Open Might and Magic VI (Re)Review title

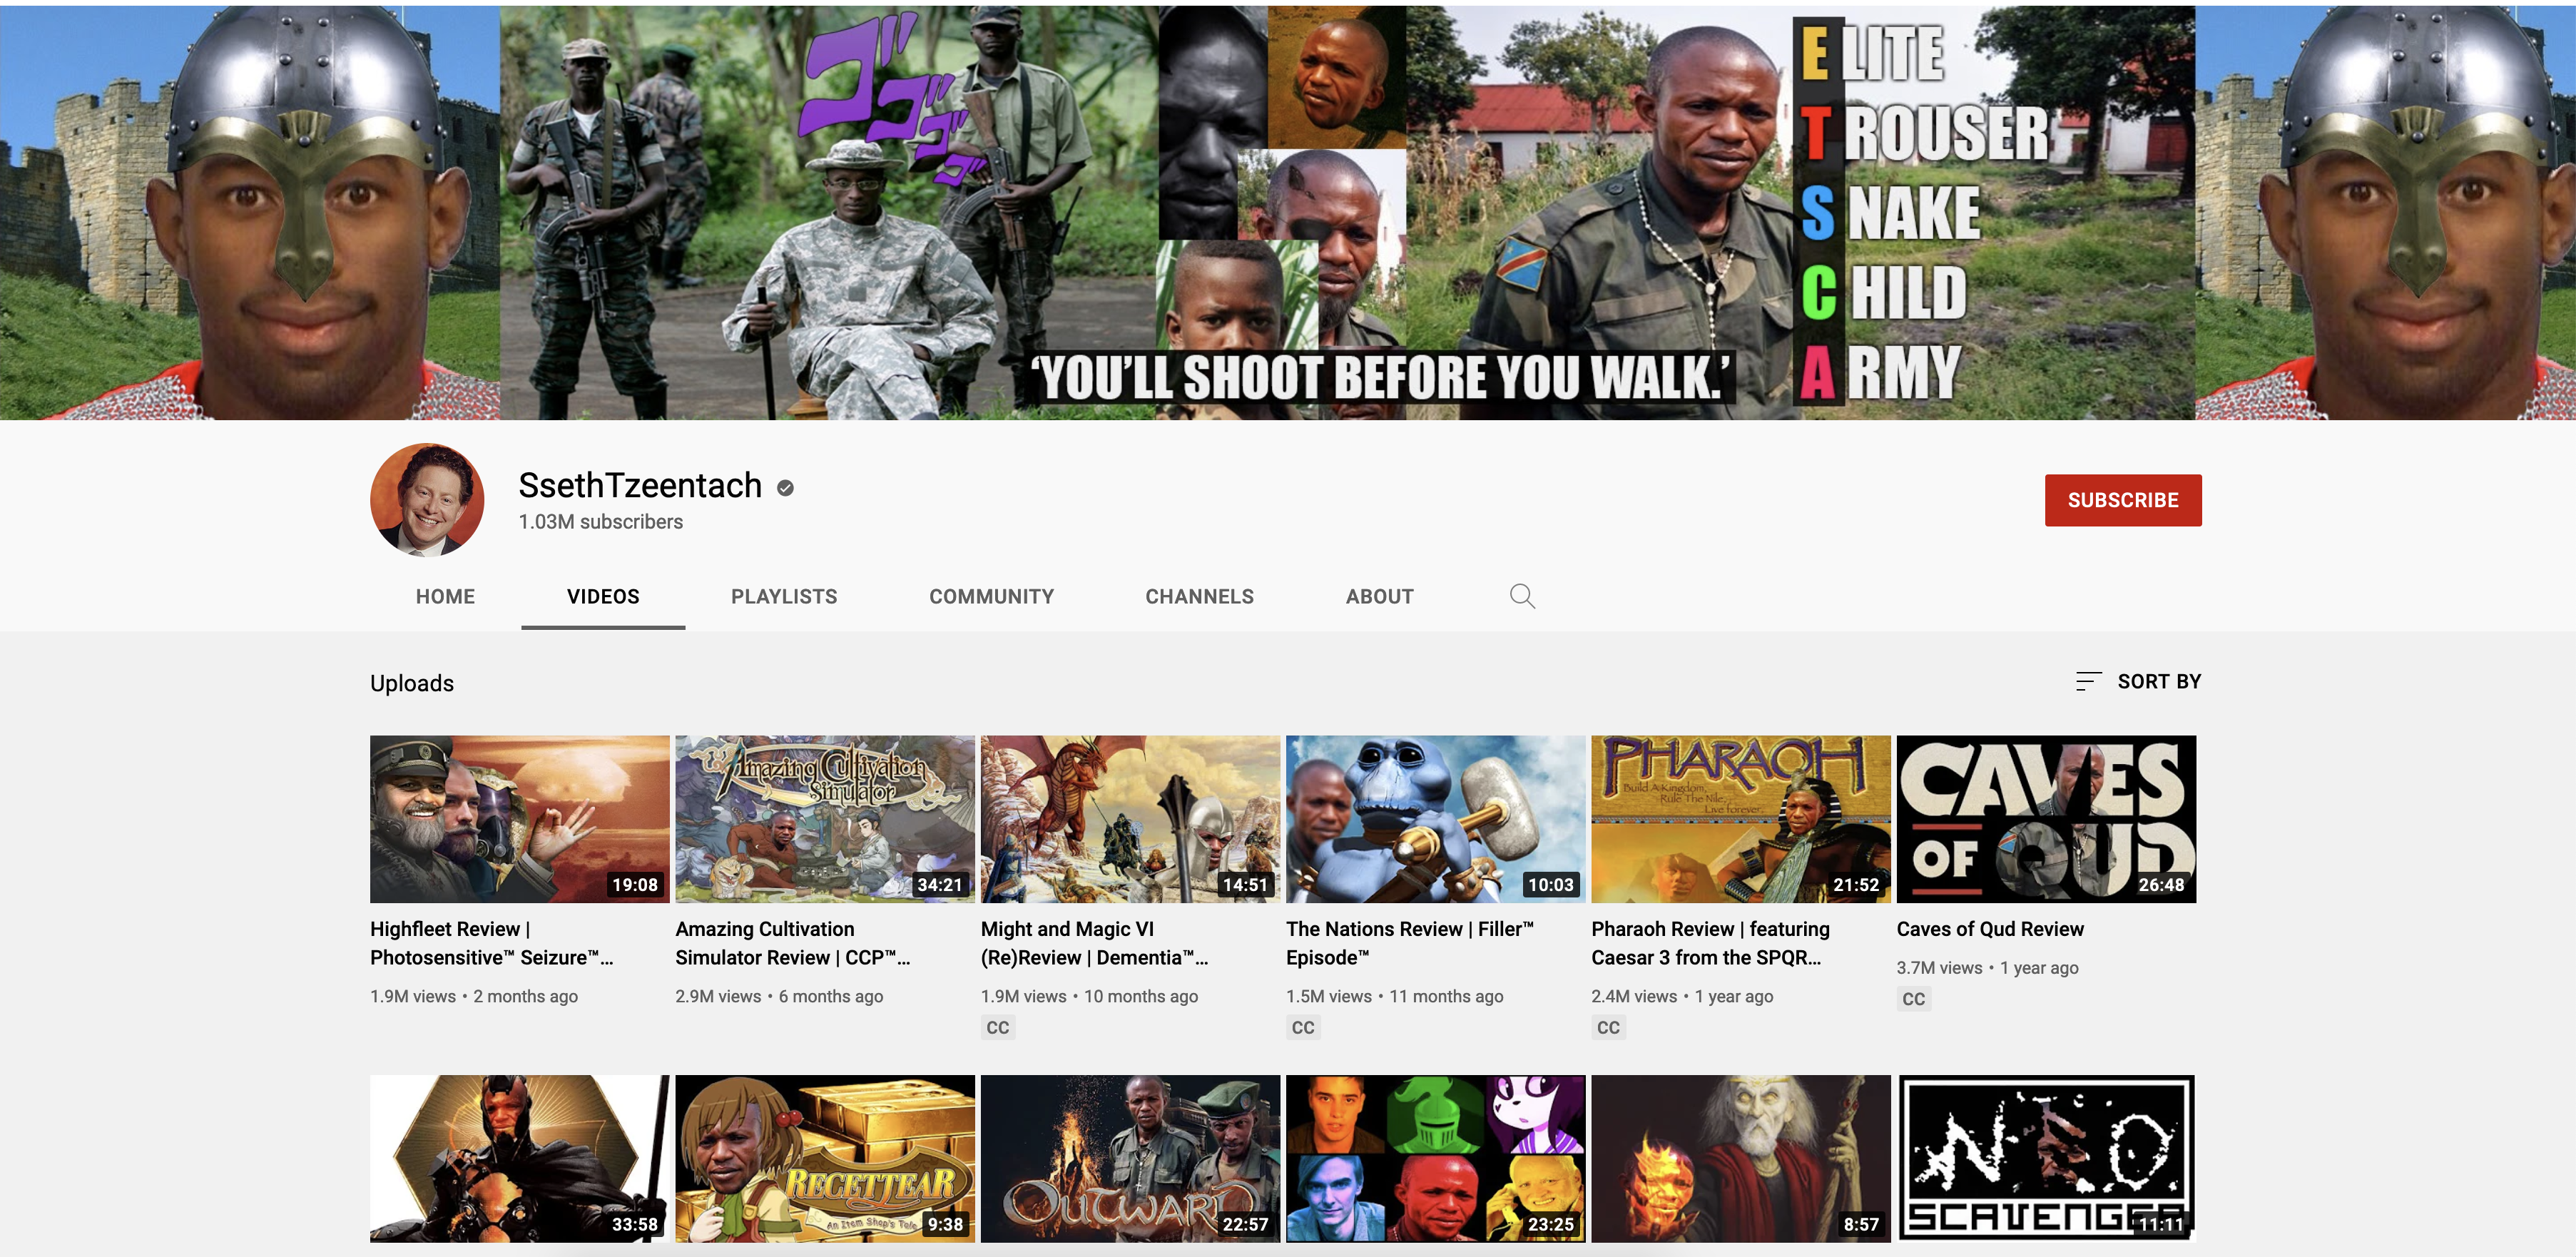(x=1095, y=943)
